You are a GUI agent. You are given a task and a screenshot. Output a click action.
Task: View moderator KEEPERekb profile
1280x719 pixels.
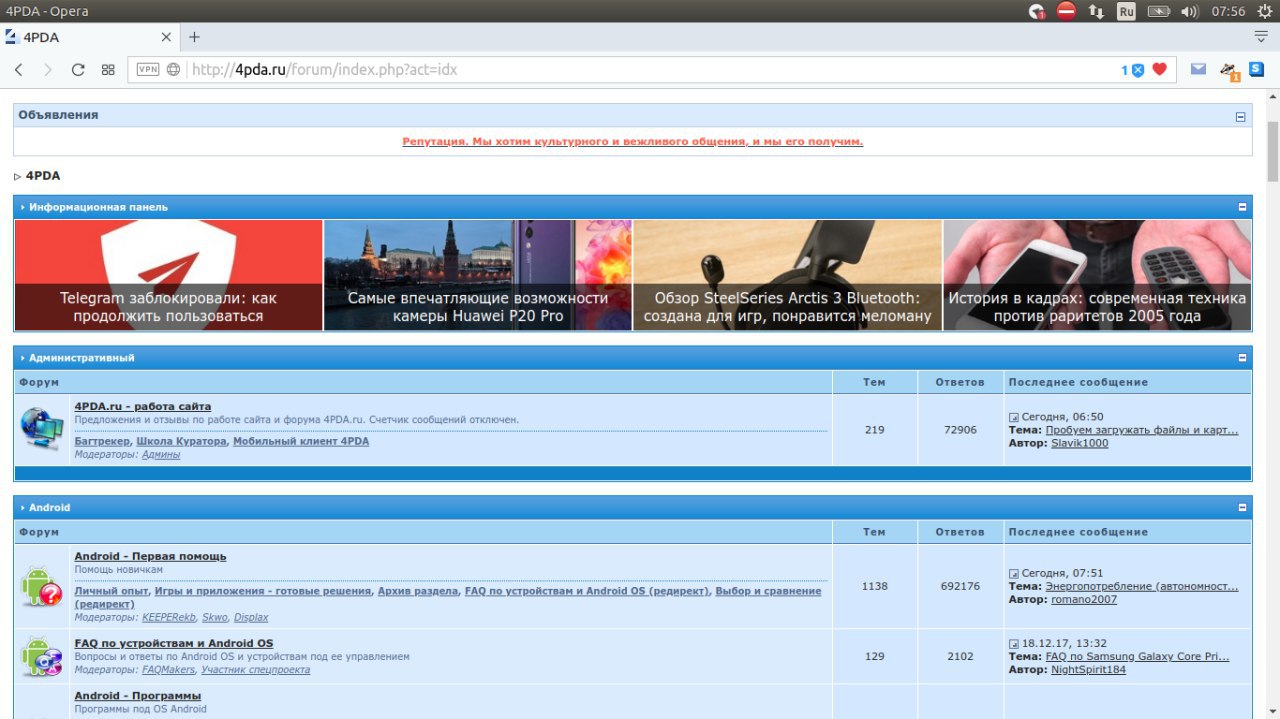click(x=169, y=618)
